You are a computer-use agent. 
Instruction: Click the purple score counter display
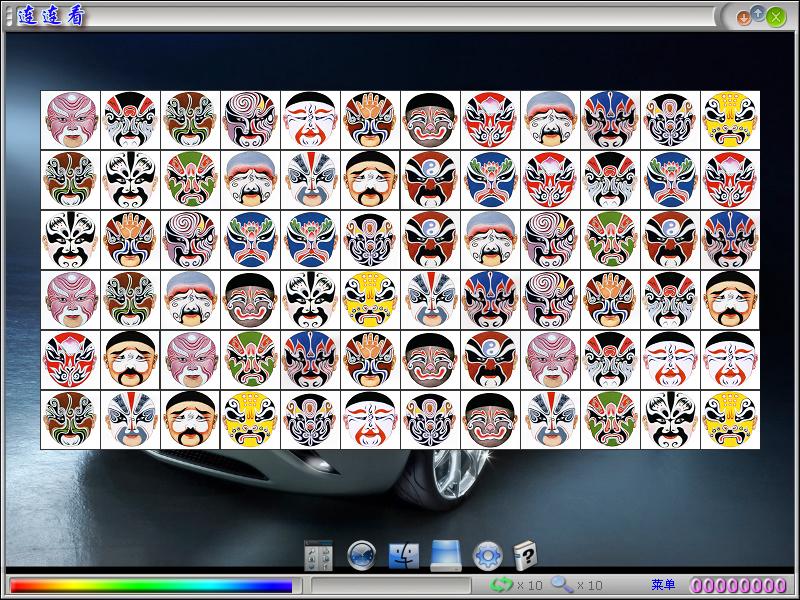(738, 585)
